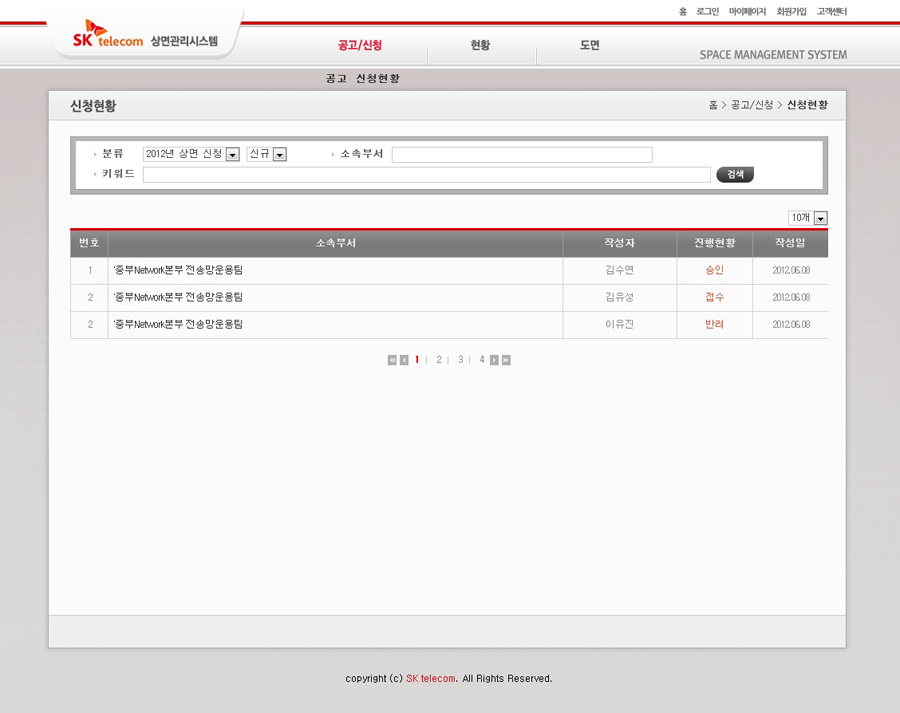Click the 진행현황 column header
The height and width of the screenshot is (713, 900).
[715, 243]
